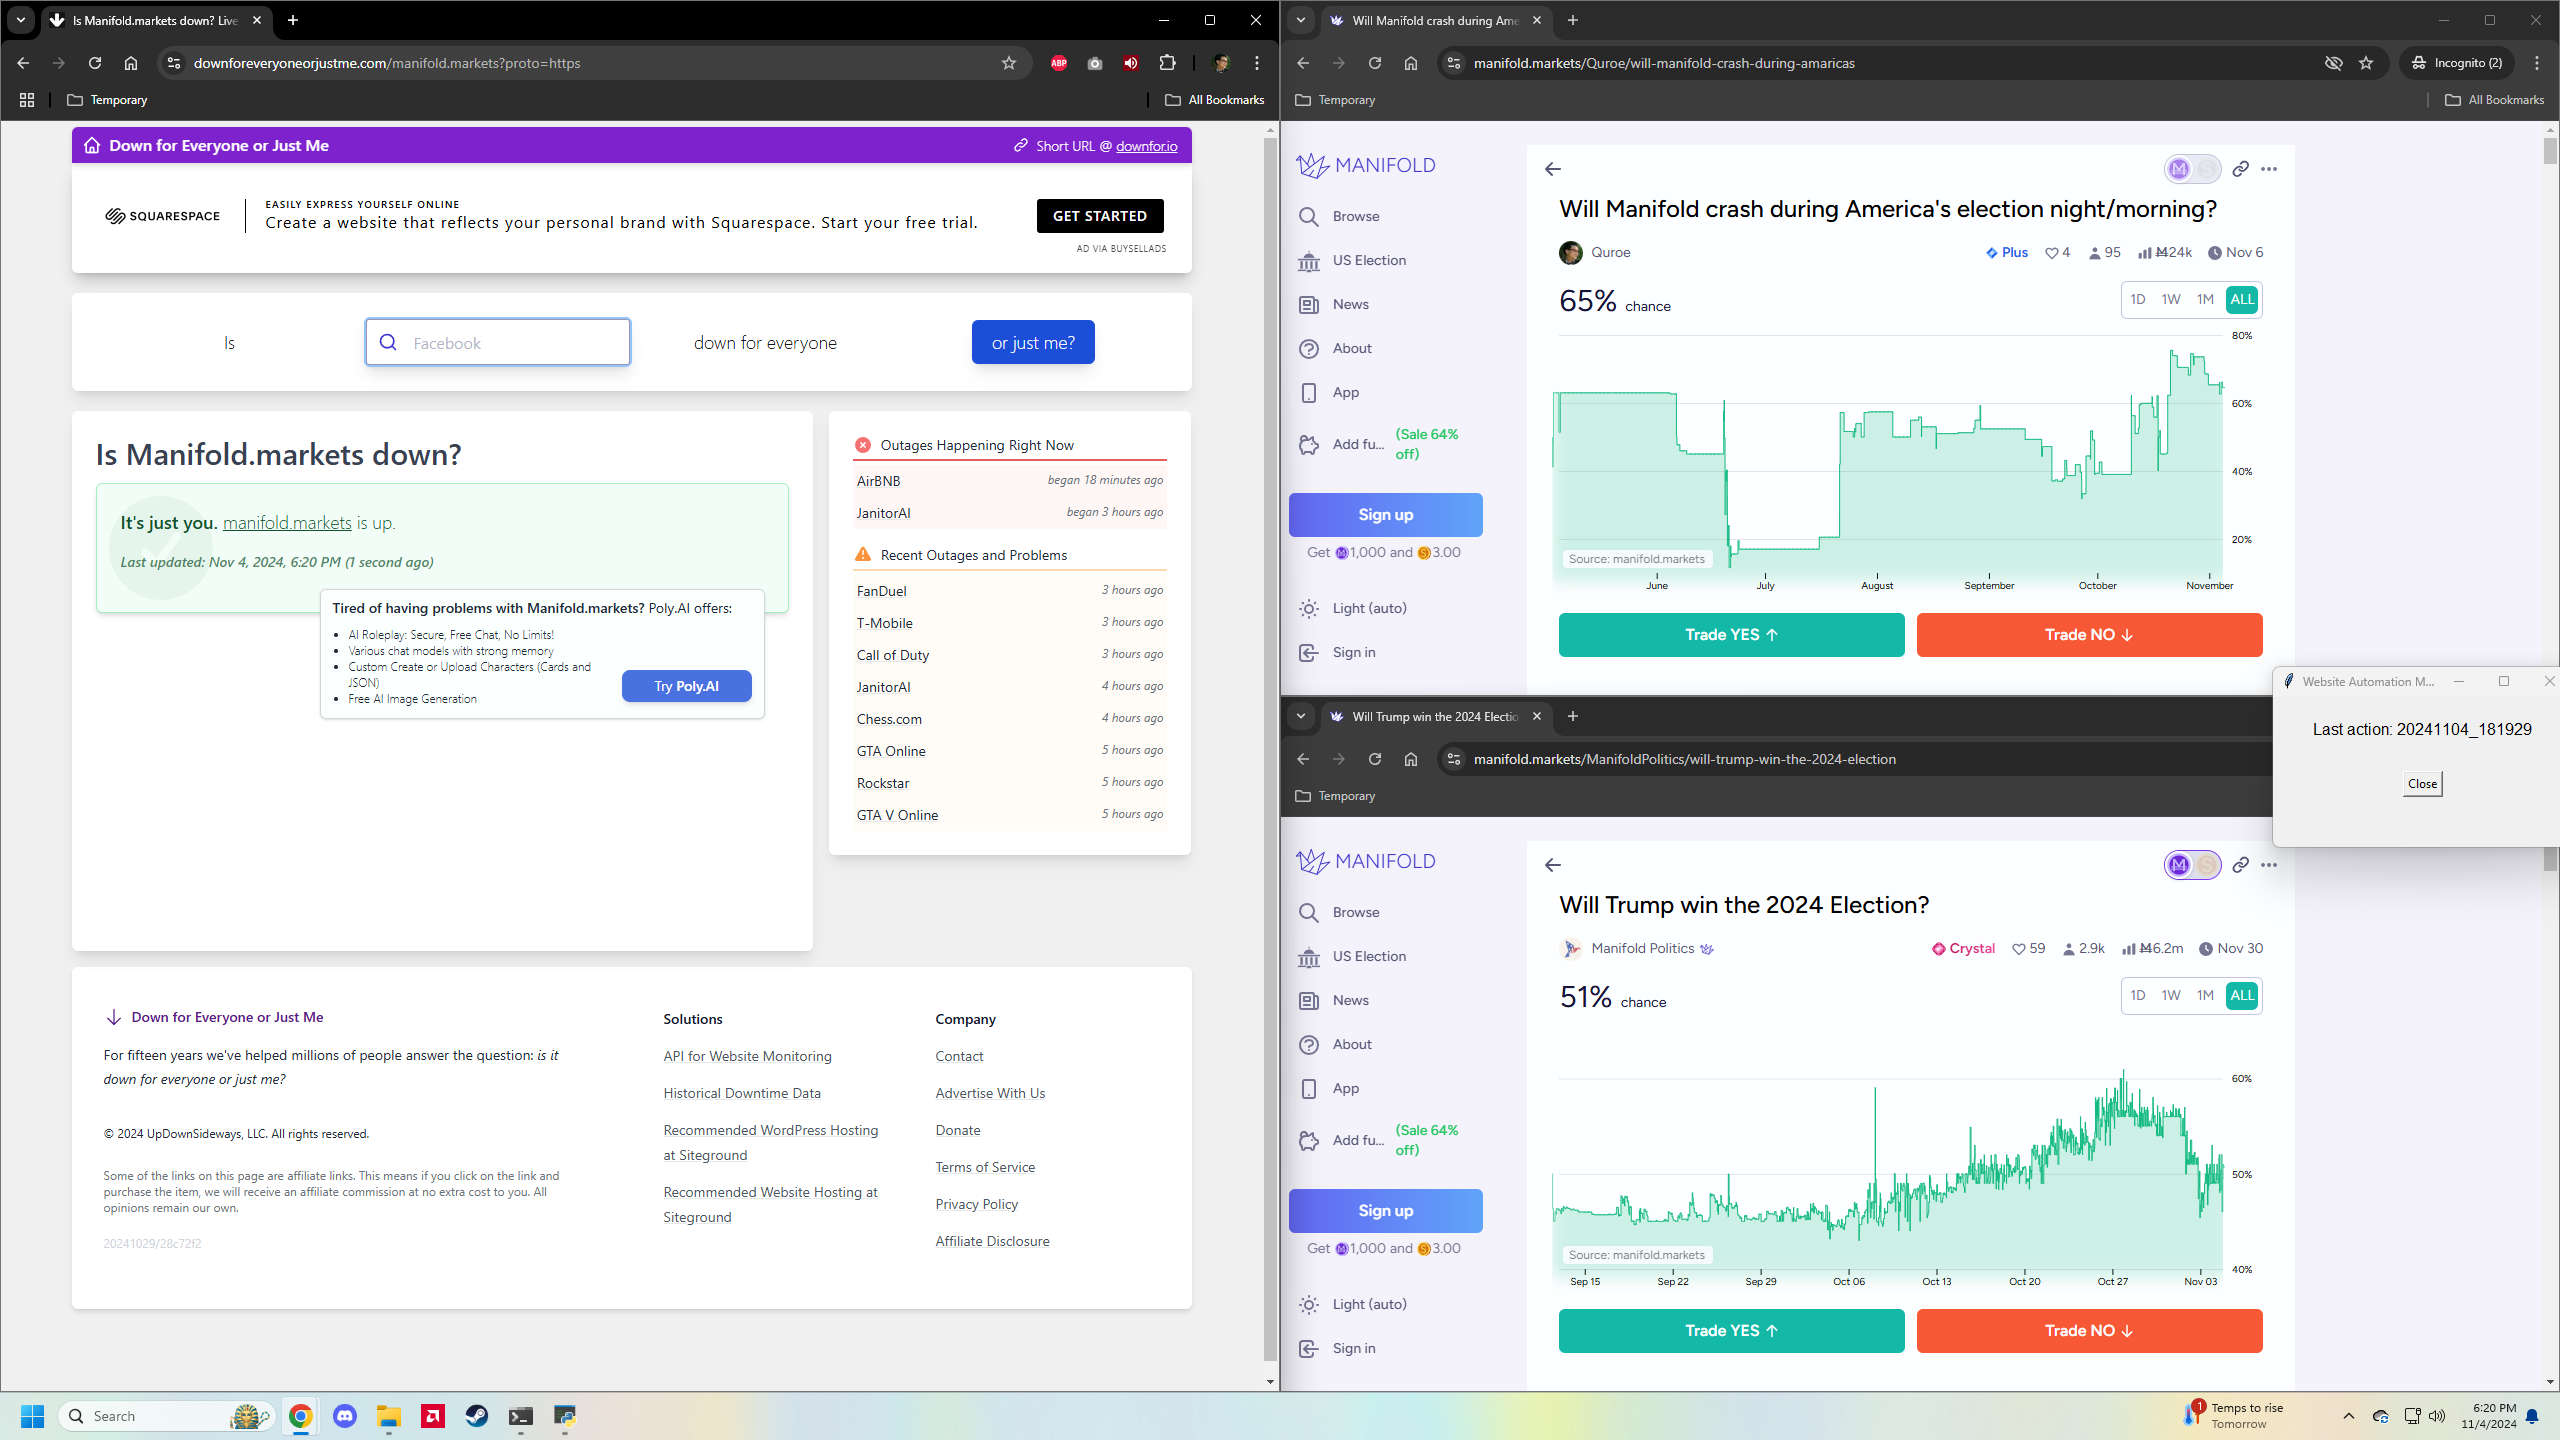Click Add funds piggy icon in top Manifold sidebar

[x=1308, y=444]
